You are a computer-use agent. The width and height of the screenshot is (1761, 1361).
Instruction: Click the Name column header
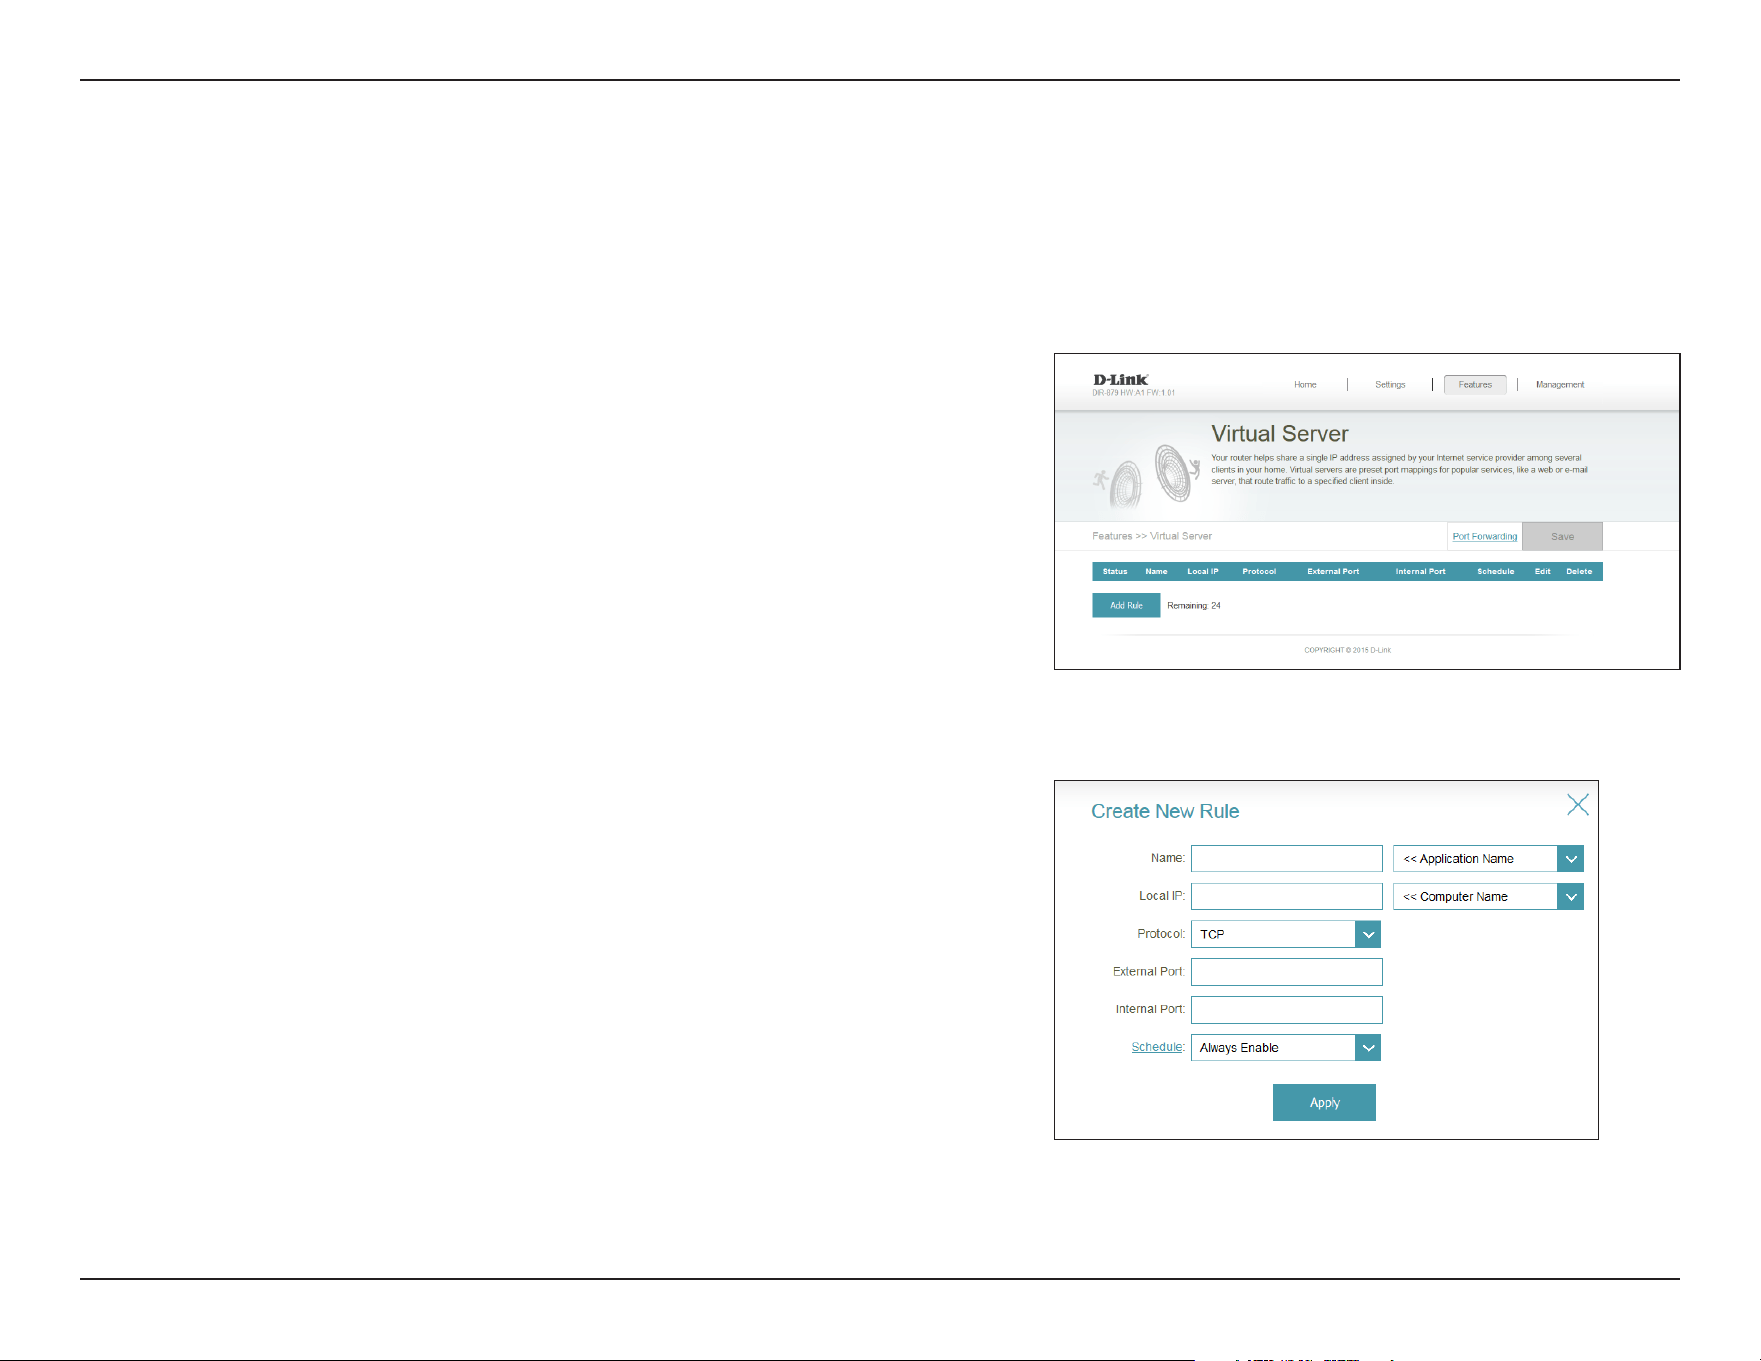click(x=1156, y=572)
